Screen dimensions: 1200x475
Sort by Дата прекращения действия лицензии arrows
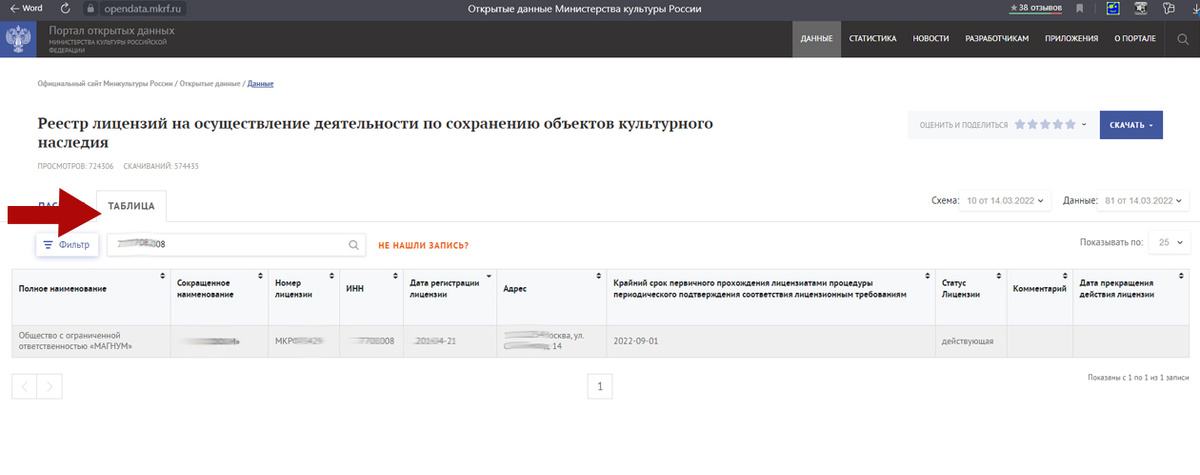(1182, 275)
